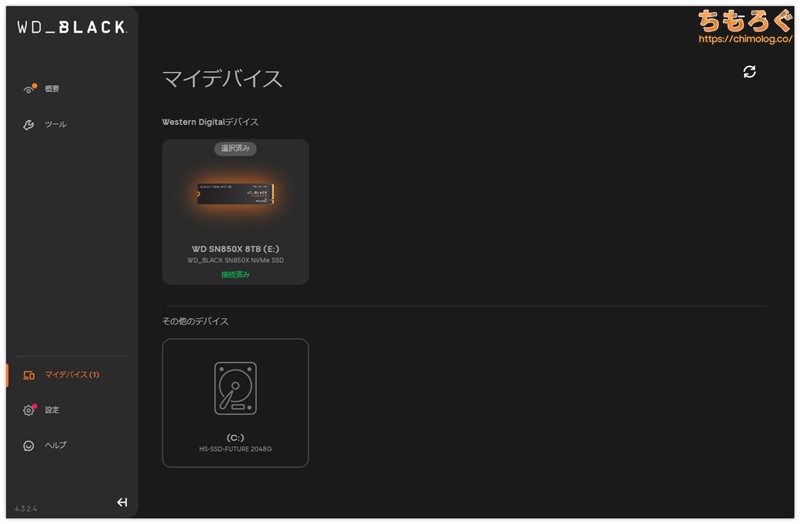
Task: Open ヘルプ menu item
Action: (x=55, y=445)
